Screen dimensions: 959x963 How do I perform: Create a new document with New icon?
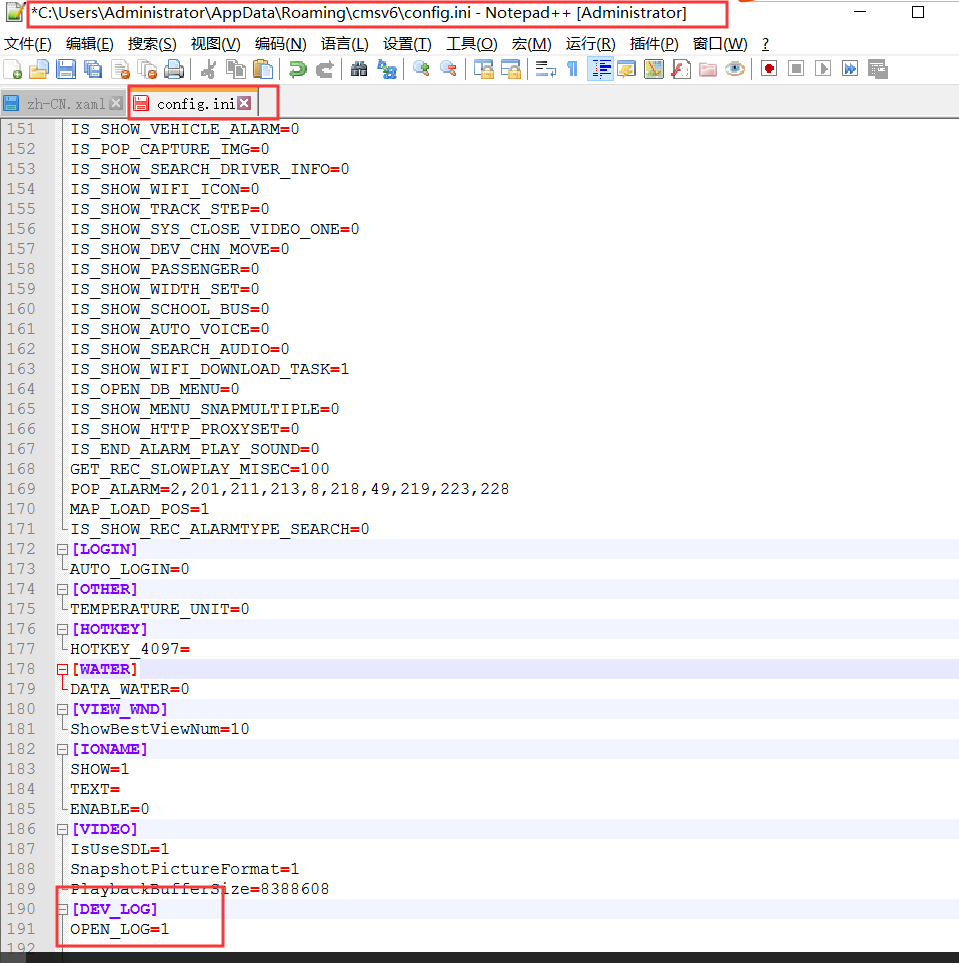click(x=13, y=69)
